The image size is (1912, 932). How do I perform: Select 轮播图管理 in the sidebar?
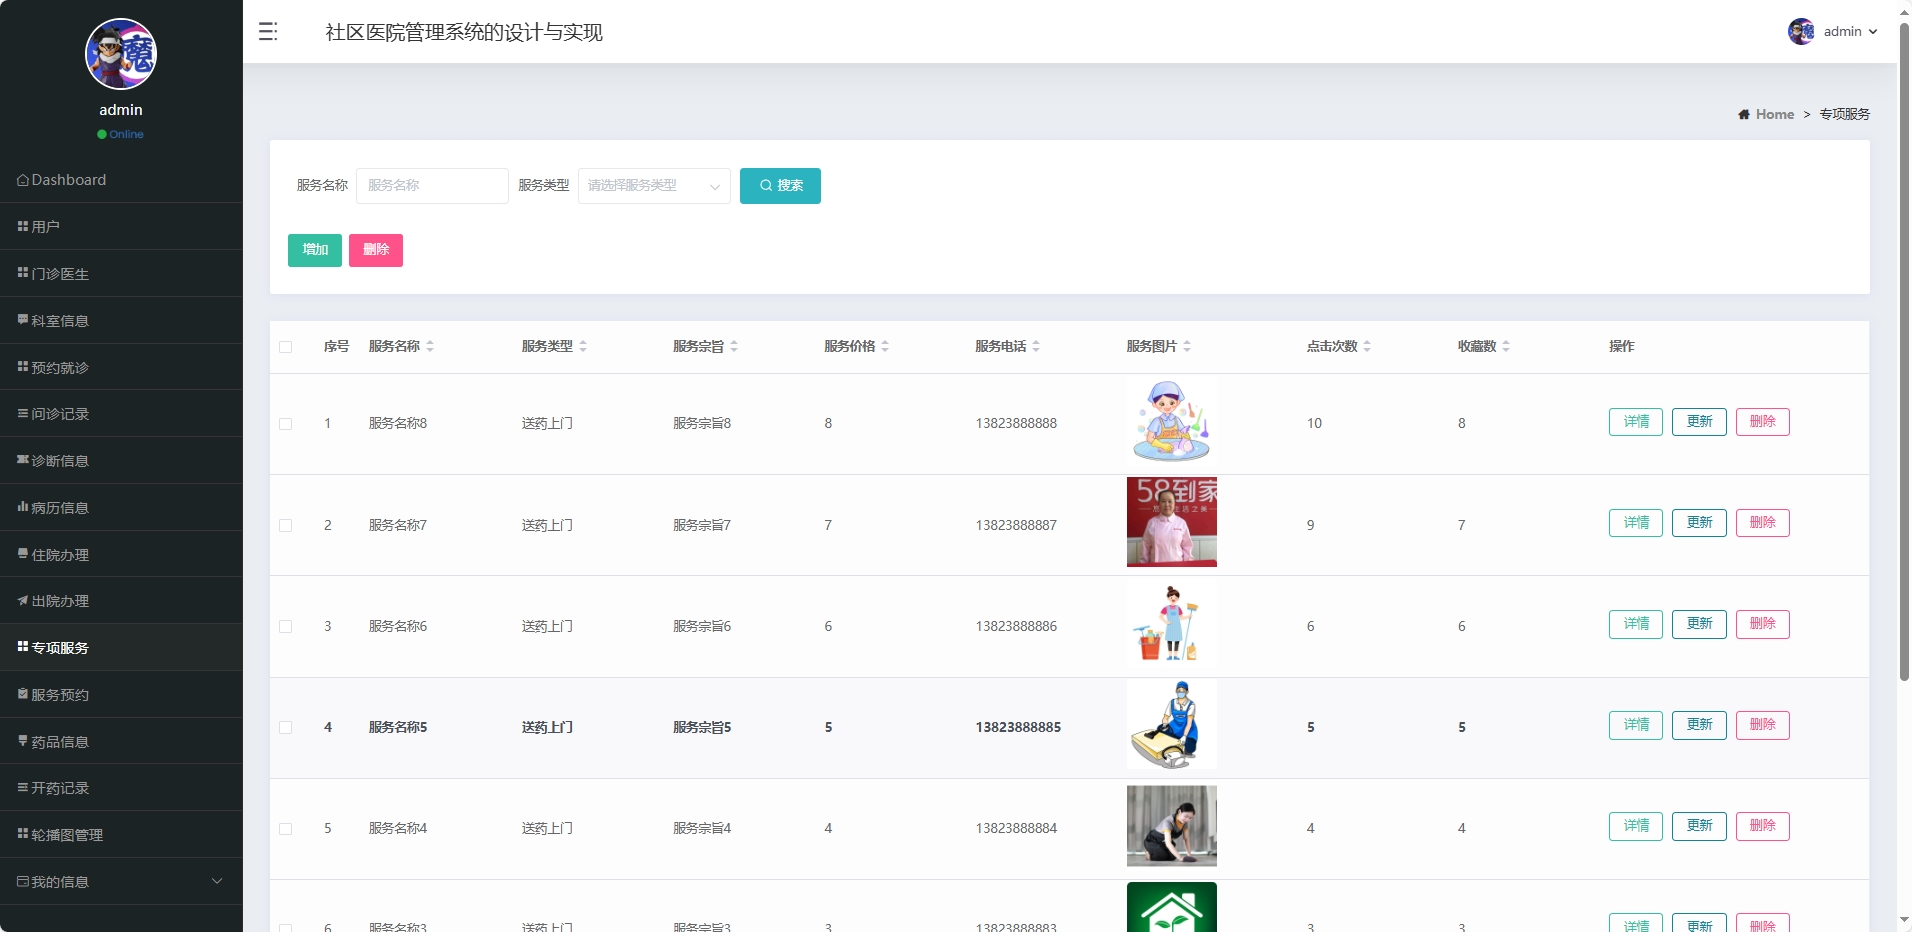coord(121,834)
